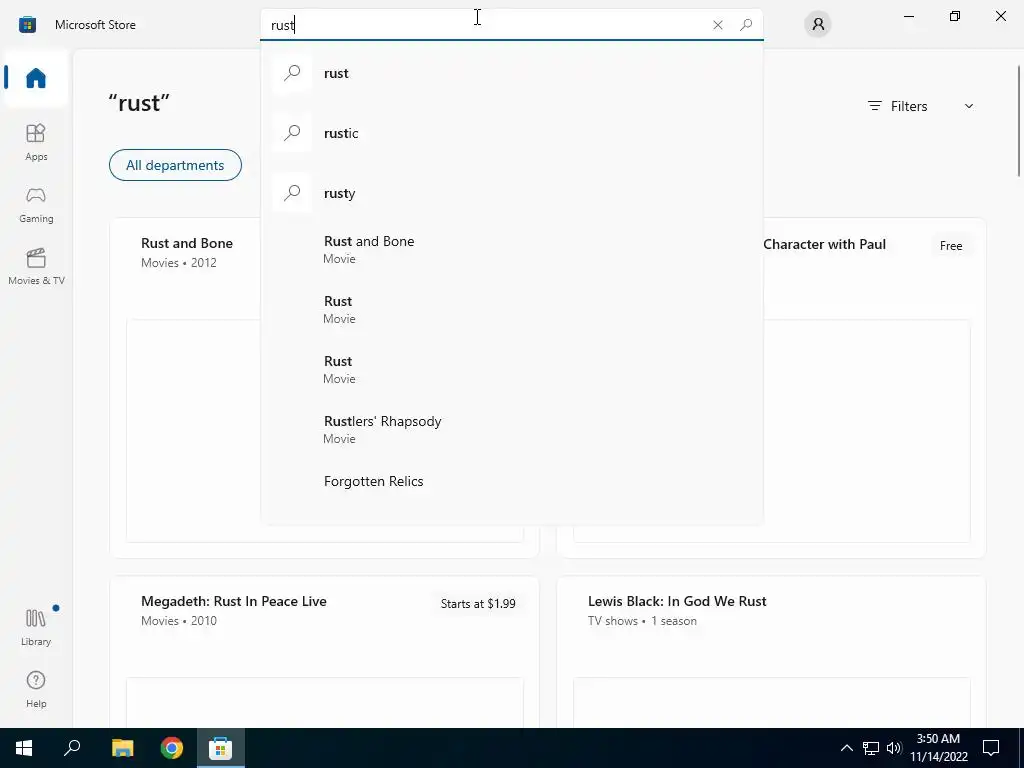Open the Apps section

tap(36, 142)
